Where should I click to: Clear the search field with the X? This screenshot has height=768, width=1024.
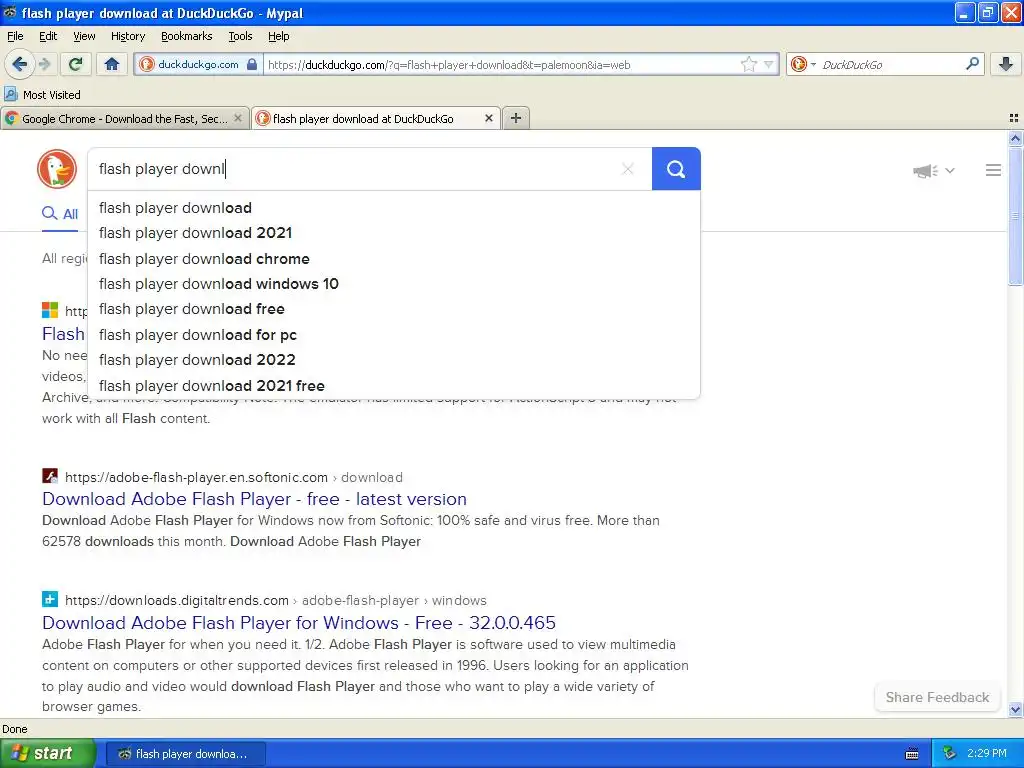(628, 169)
